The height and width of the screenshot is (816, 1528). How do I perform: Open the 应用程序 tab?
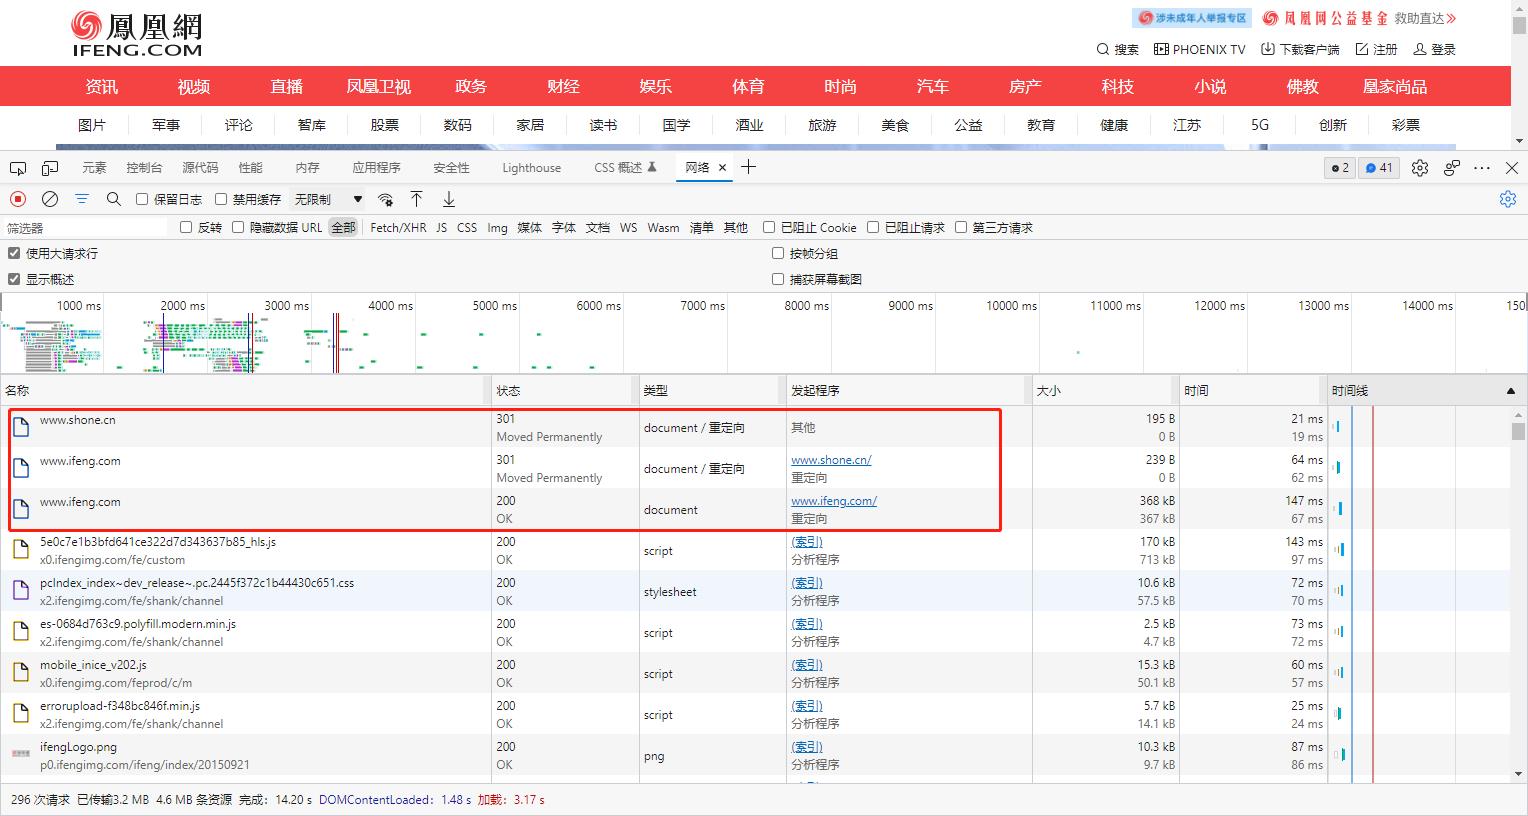(376, 168)
